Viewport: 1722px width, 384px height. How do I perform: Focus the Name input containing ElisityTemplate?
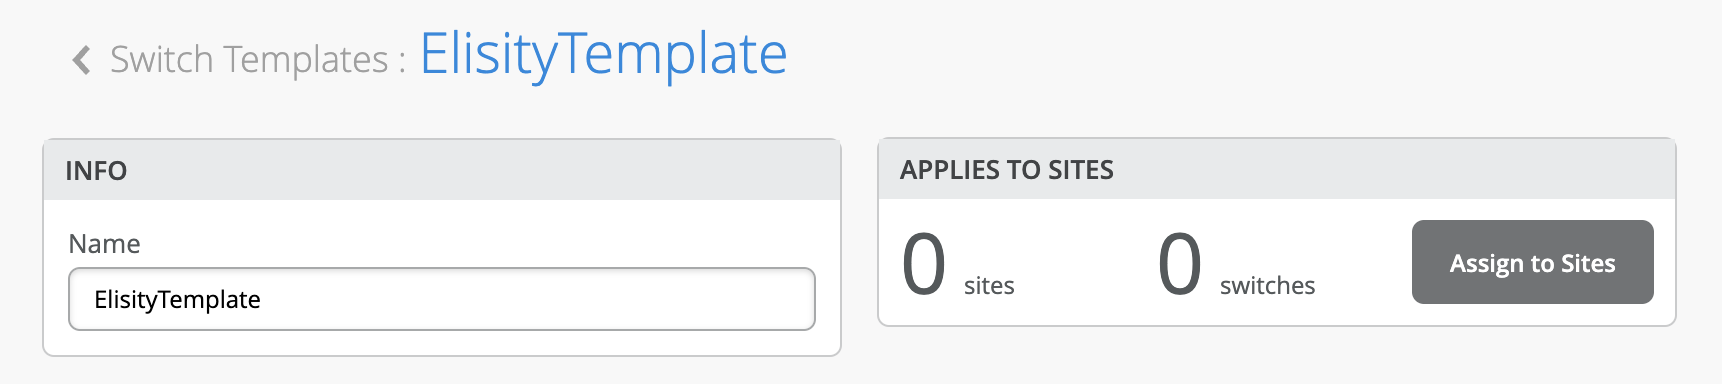[x=442, y=299]
